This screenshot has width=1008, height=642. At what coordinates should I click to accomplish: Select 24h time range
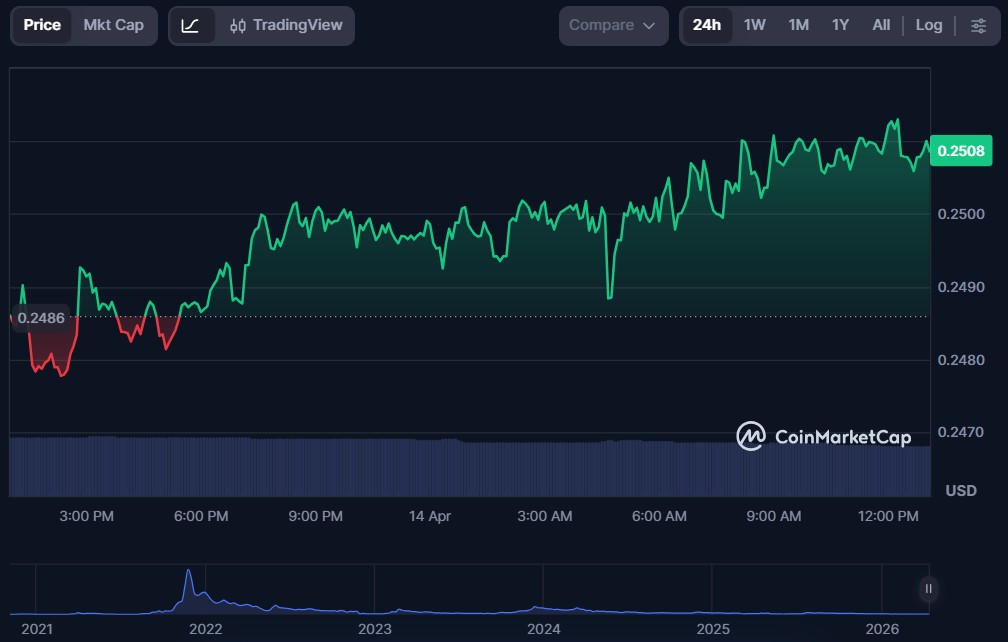706,25
